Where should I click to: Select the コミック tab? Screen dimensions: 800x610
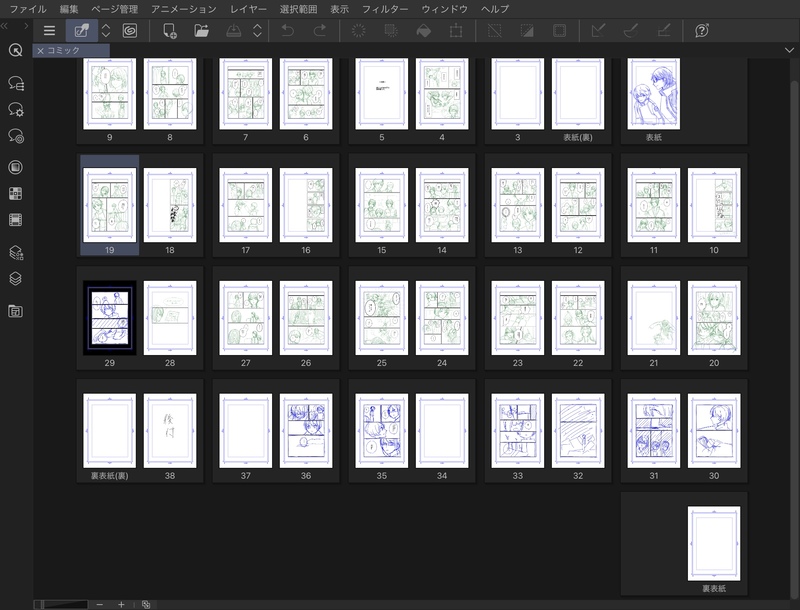(x=71, y=50)
